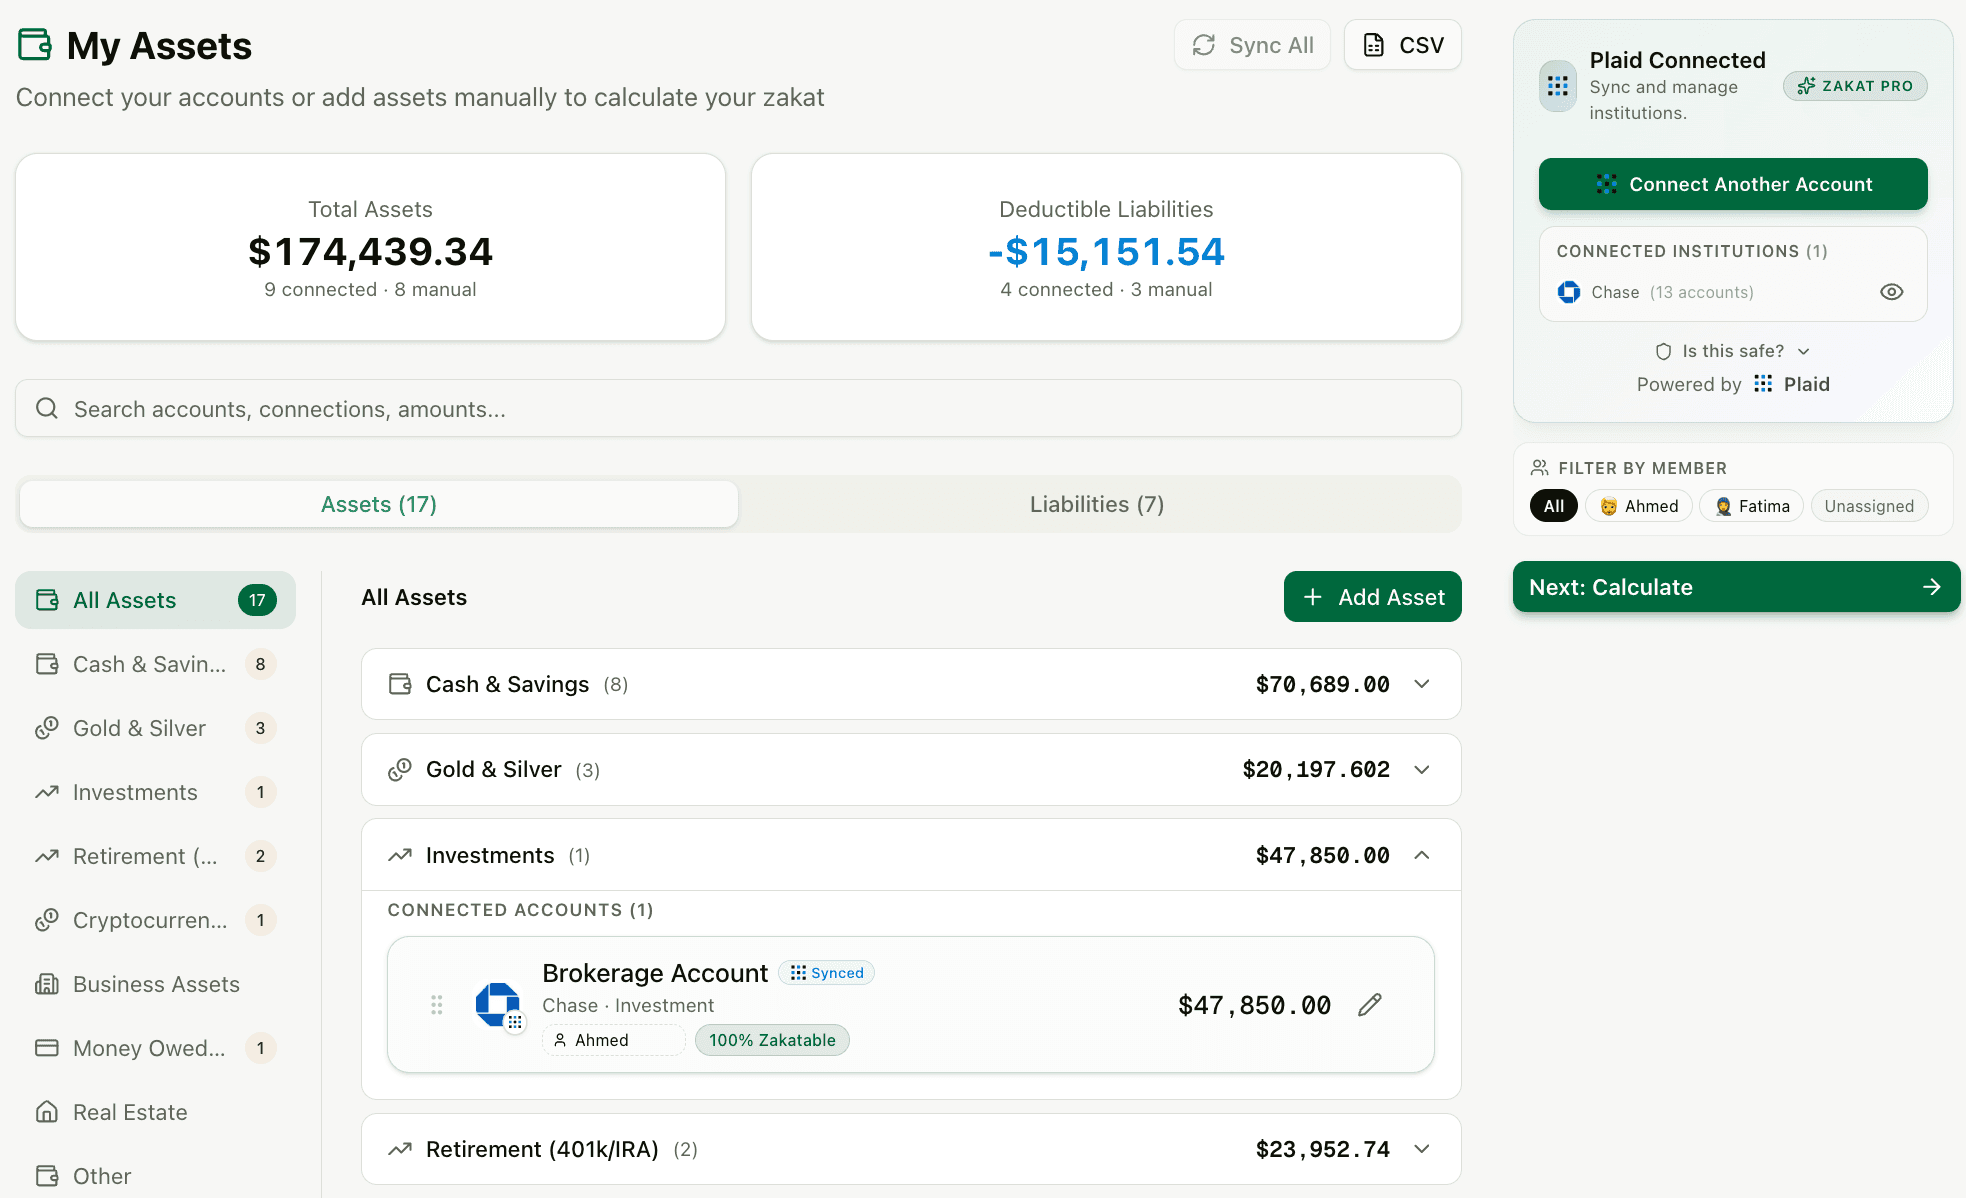This screenshot has height=1198, width=1966.
Task: Click the Real Estate house icon
Action: click(46, 1111)
